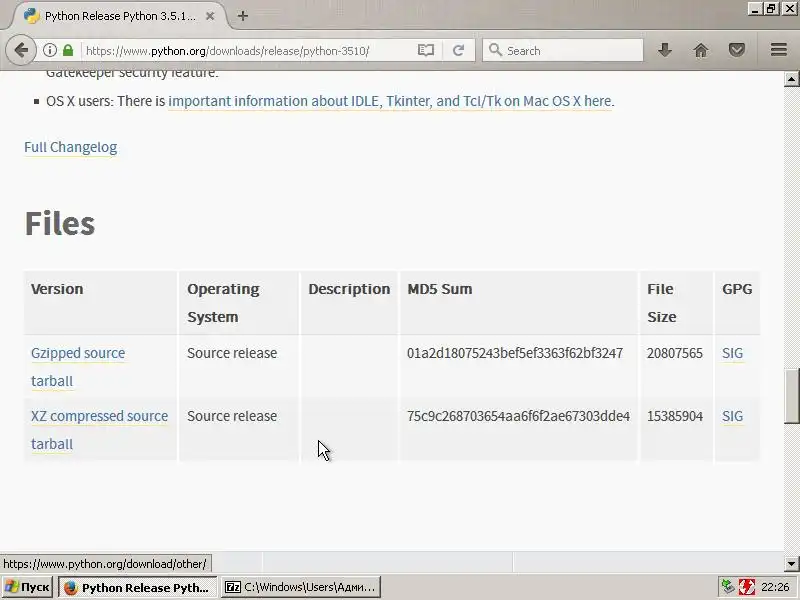Image resolution: width=800 pixels, height=600 pixels.
Task: Click the vertical scrollbar thumb
Action: click(792, 396)
